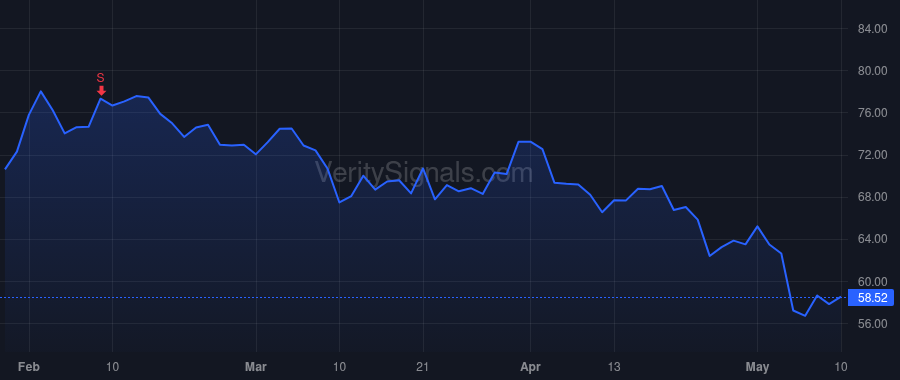Viewport: 900px width, 380px height.
Task: Click the May date axis label
Action: pyautogui.click(x=758, y=366)
